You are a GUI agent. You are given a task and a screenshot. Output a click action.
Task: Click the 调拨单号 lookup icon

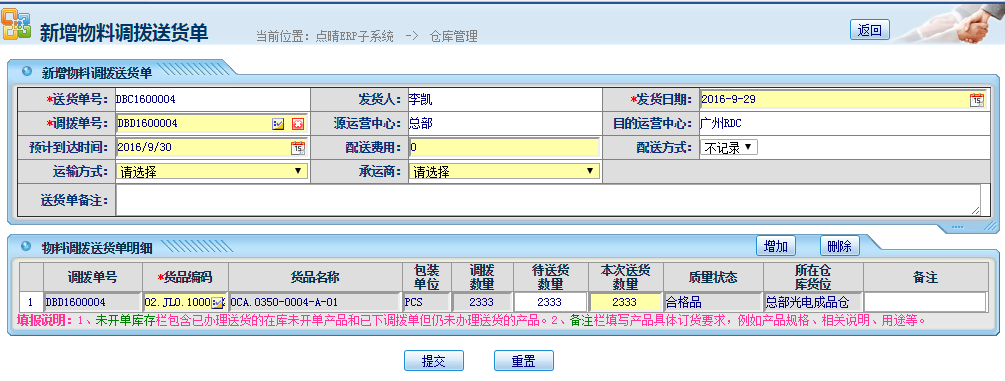tap(278, 124)
